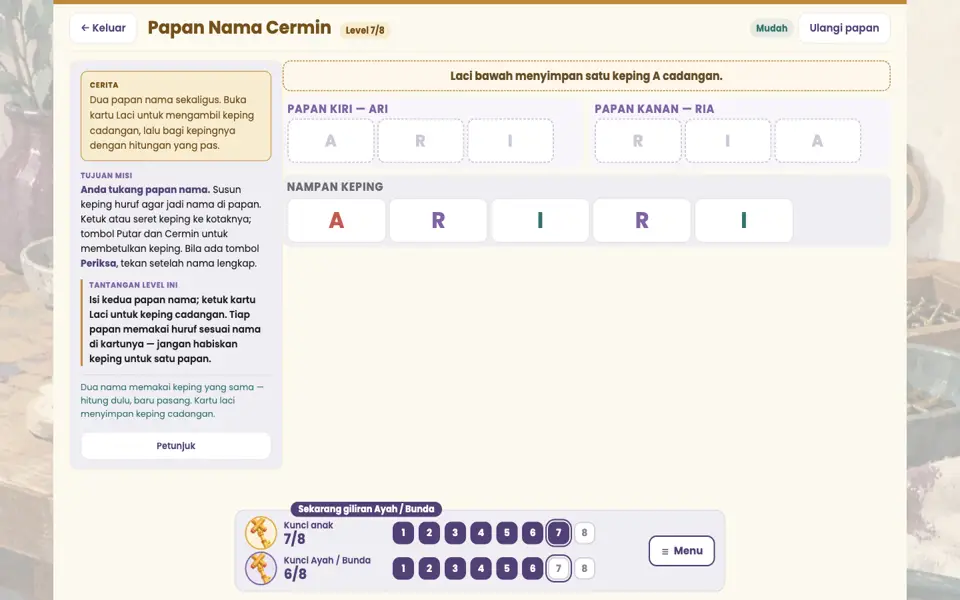Click the Papan Nama Cermin title
This screenshot has height=600, width=960.
(239, 28)
